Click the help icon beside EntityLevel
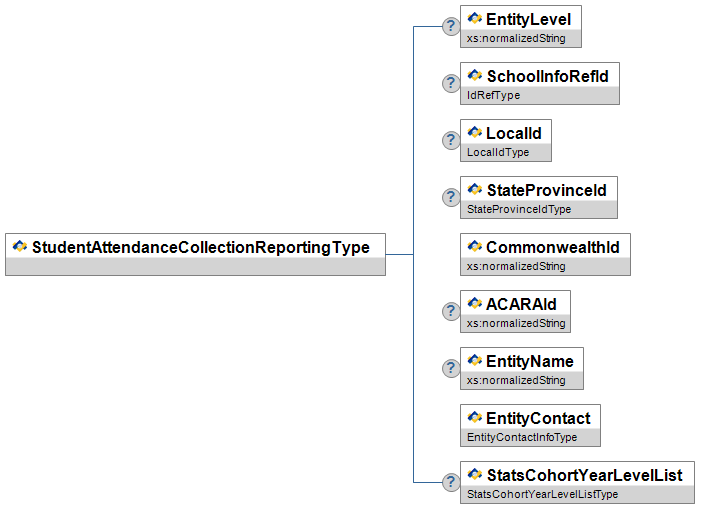 pos(451,26)
